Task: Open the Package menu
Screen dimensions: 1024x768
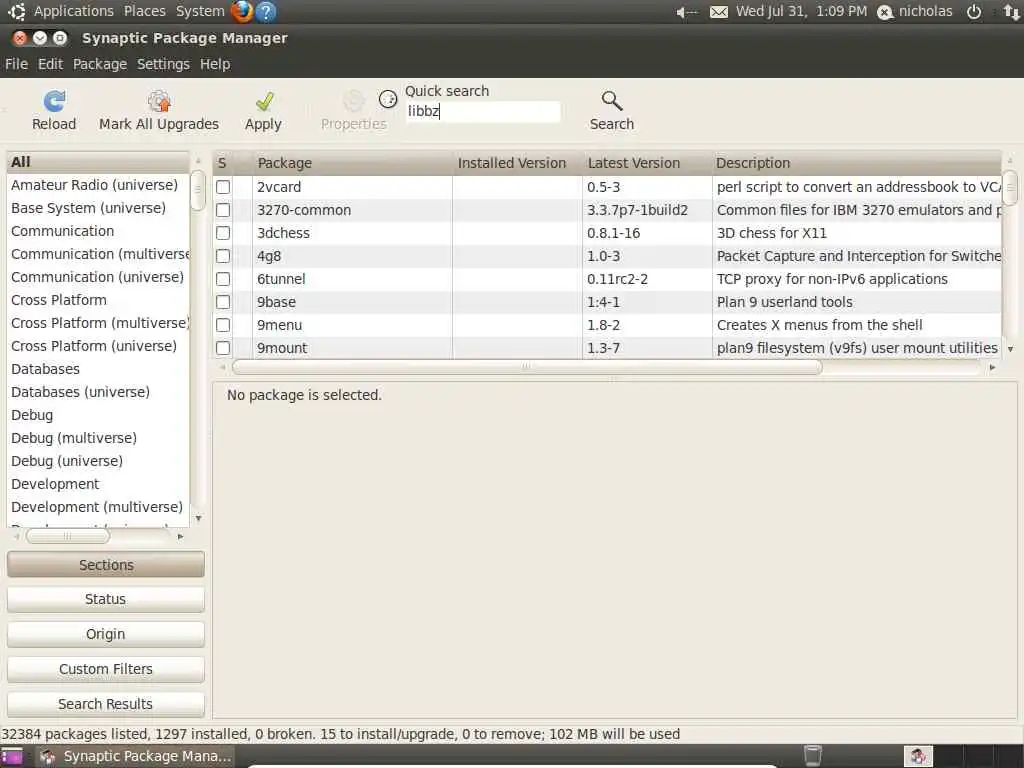Action: [x=100, y=64]
